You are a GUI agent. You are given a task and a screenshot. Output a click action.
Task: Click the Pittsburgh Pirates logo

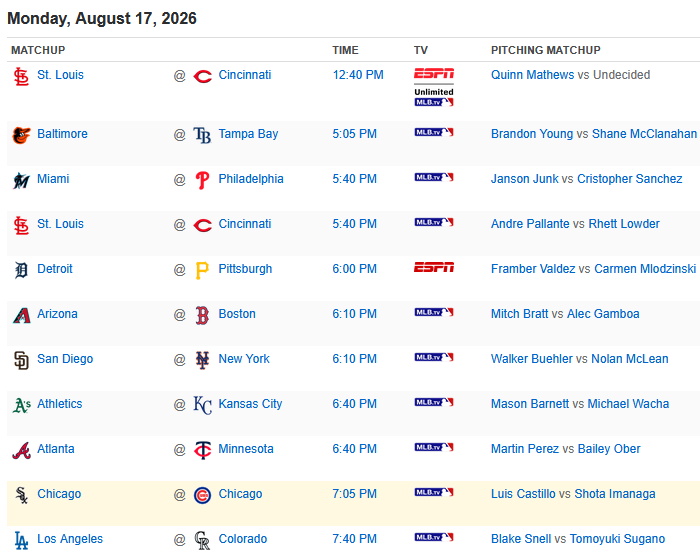pyautogui.click(x=202, y=270)
